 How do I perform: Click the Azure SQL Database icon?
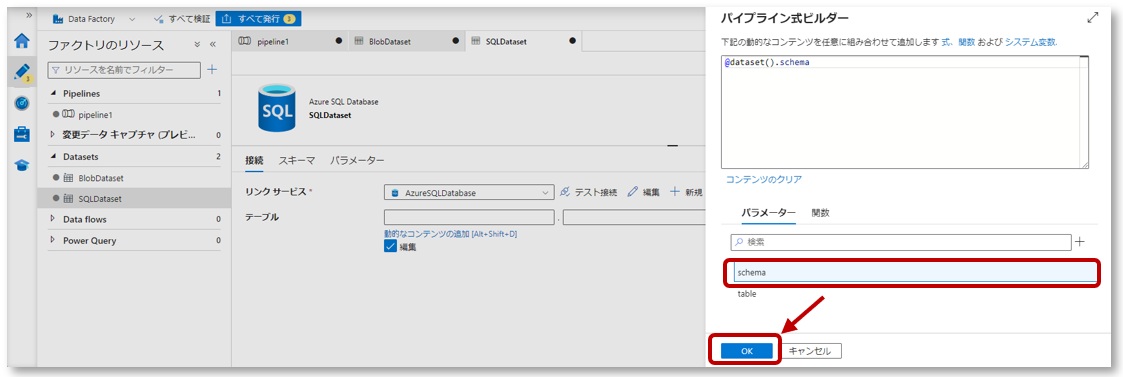[276, 109]
